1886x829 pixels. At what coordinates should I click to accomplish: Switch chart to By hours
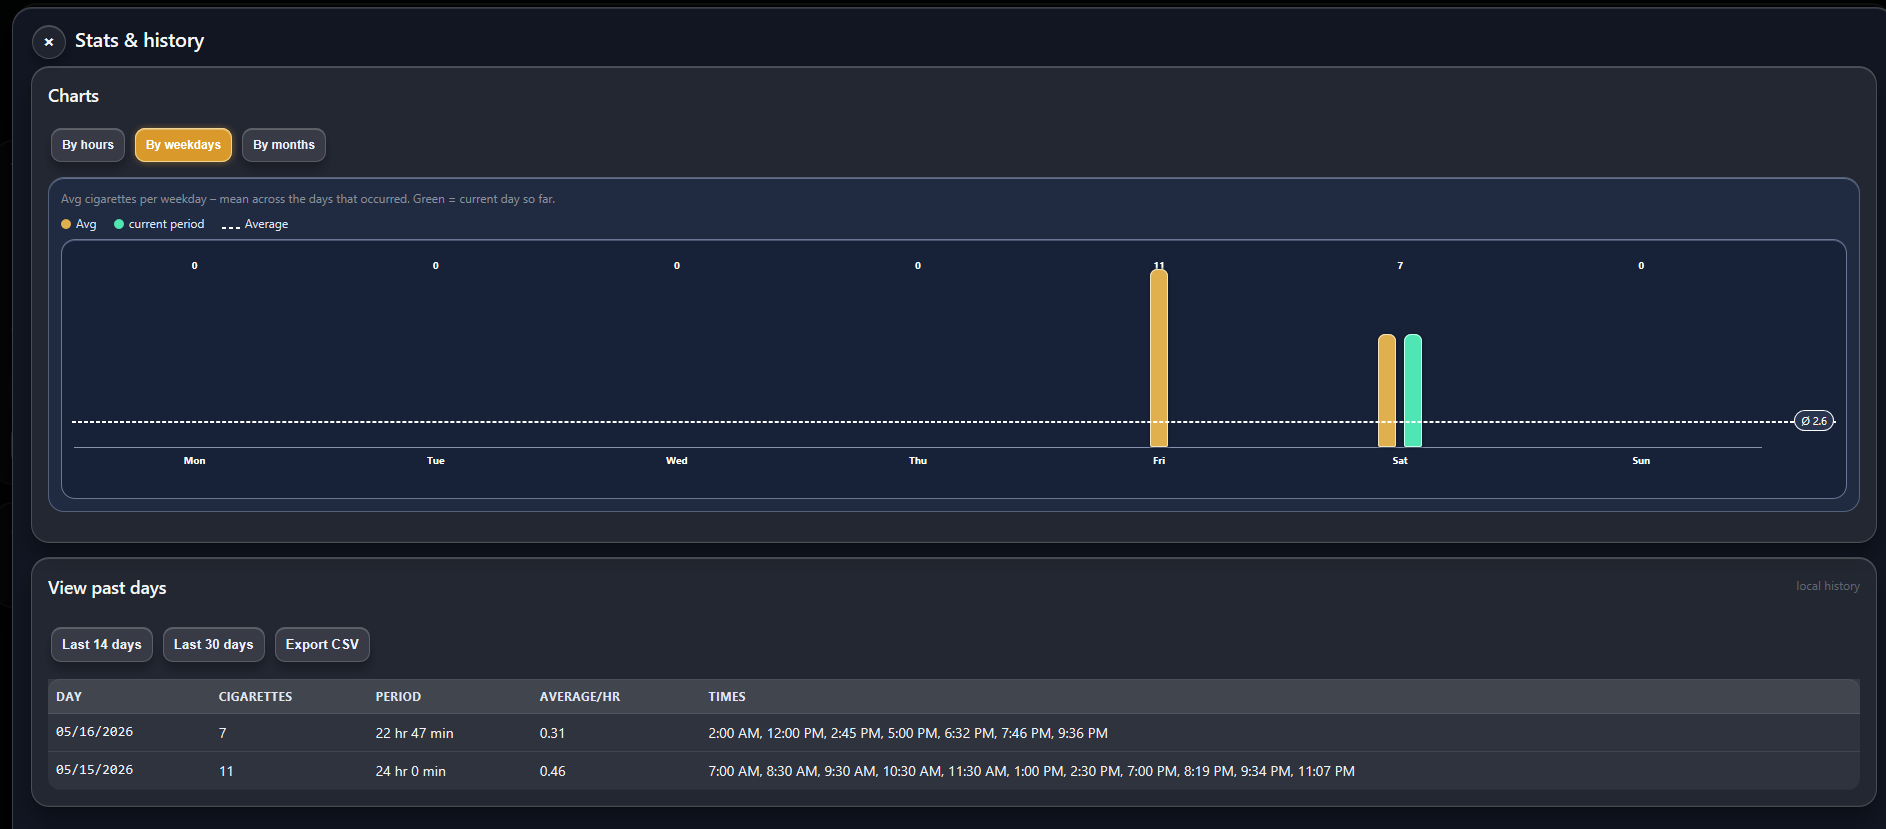[x=88, y=145]
